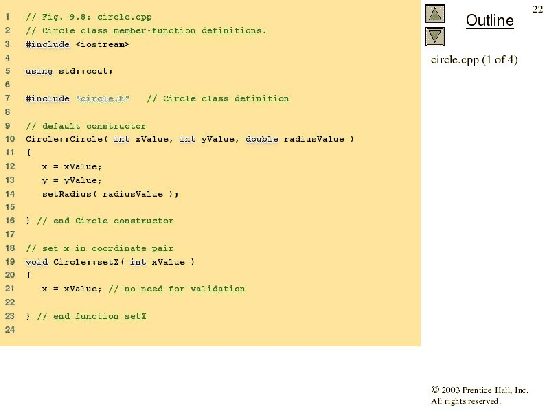Select the "#include <iostream>" code line
This screenshot has width=549, height=412.
point(77,44)
